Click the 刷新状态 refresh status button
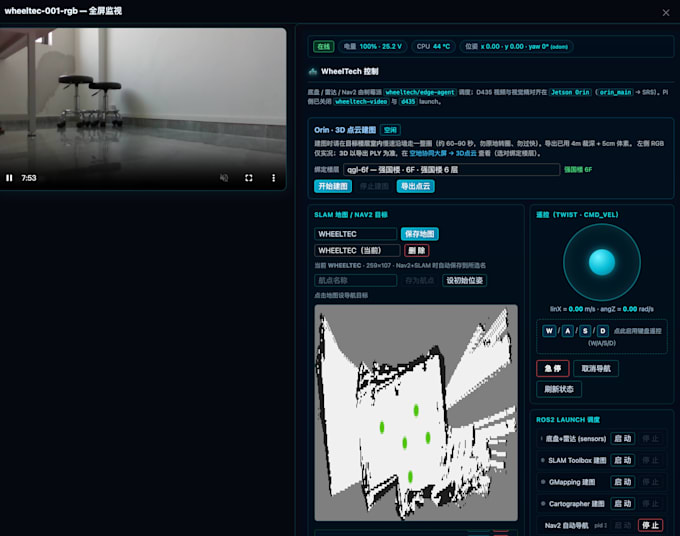This screenshot has width=680, height=536. [559, 389]
